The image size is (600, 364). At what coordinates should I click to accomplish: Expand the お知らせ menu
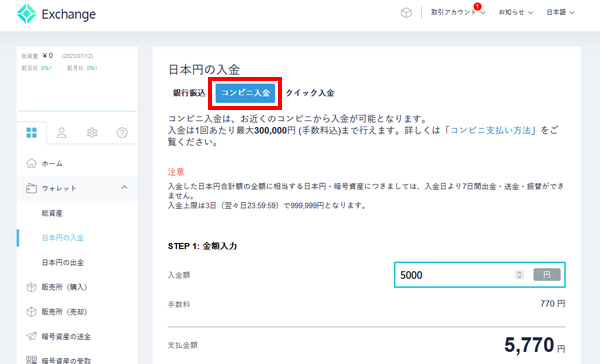pos(515,12)
